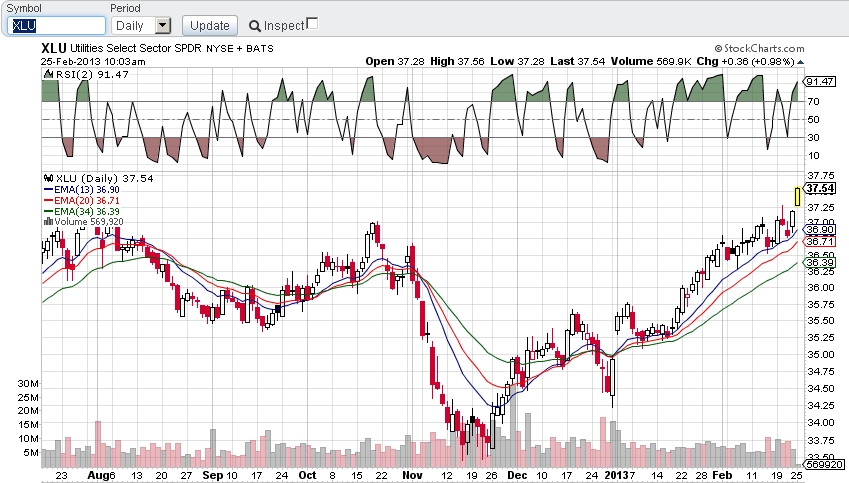Image resolution: width=849 pixels, height=483 pixels.
Task: Click the 91.47 RSI value tag
Action: [820, 82]
